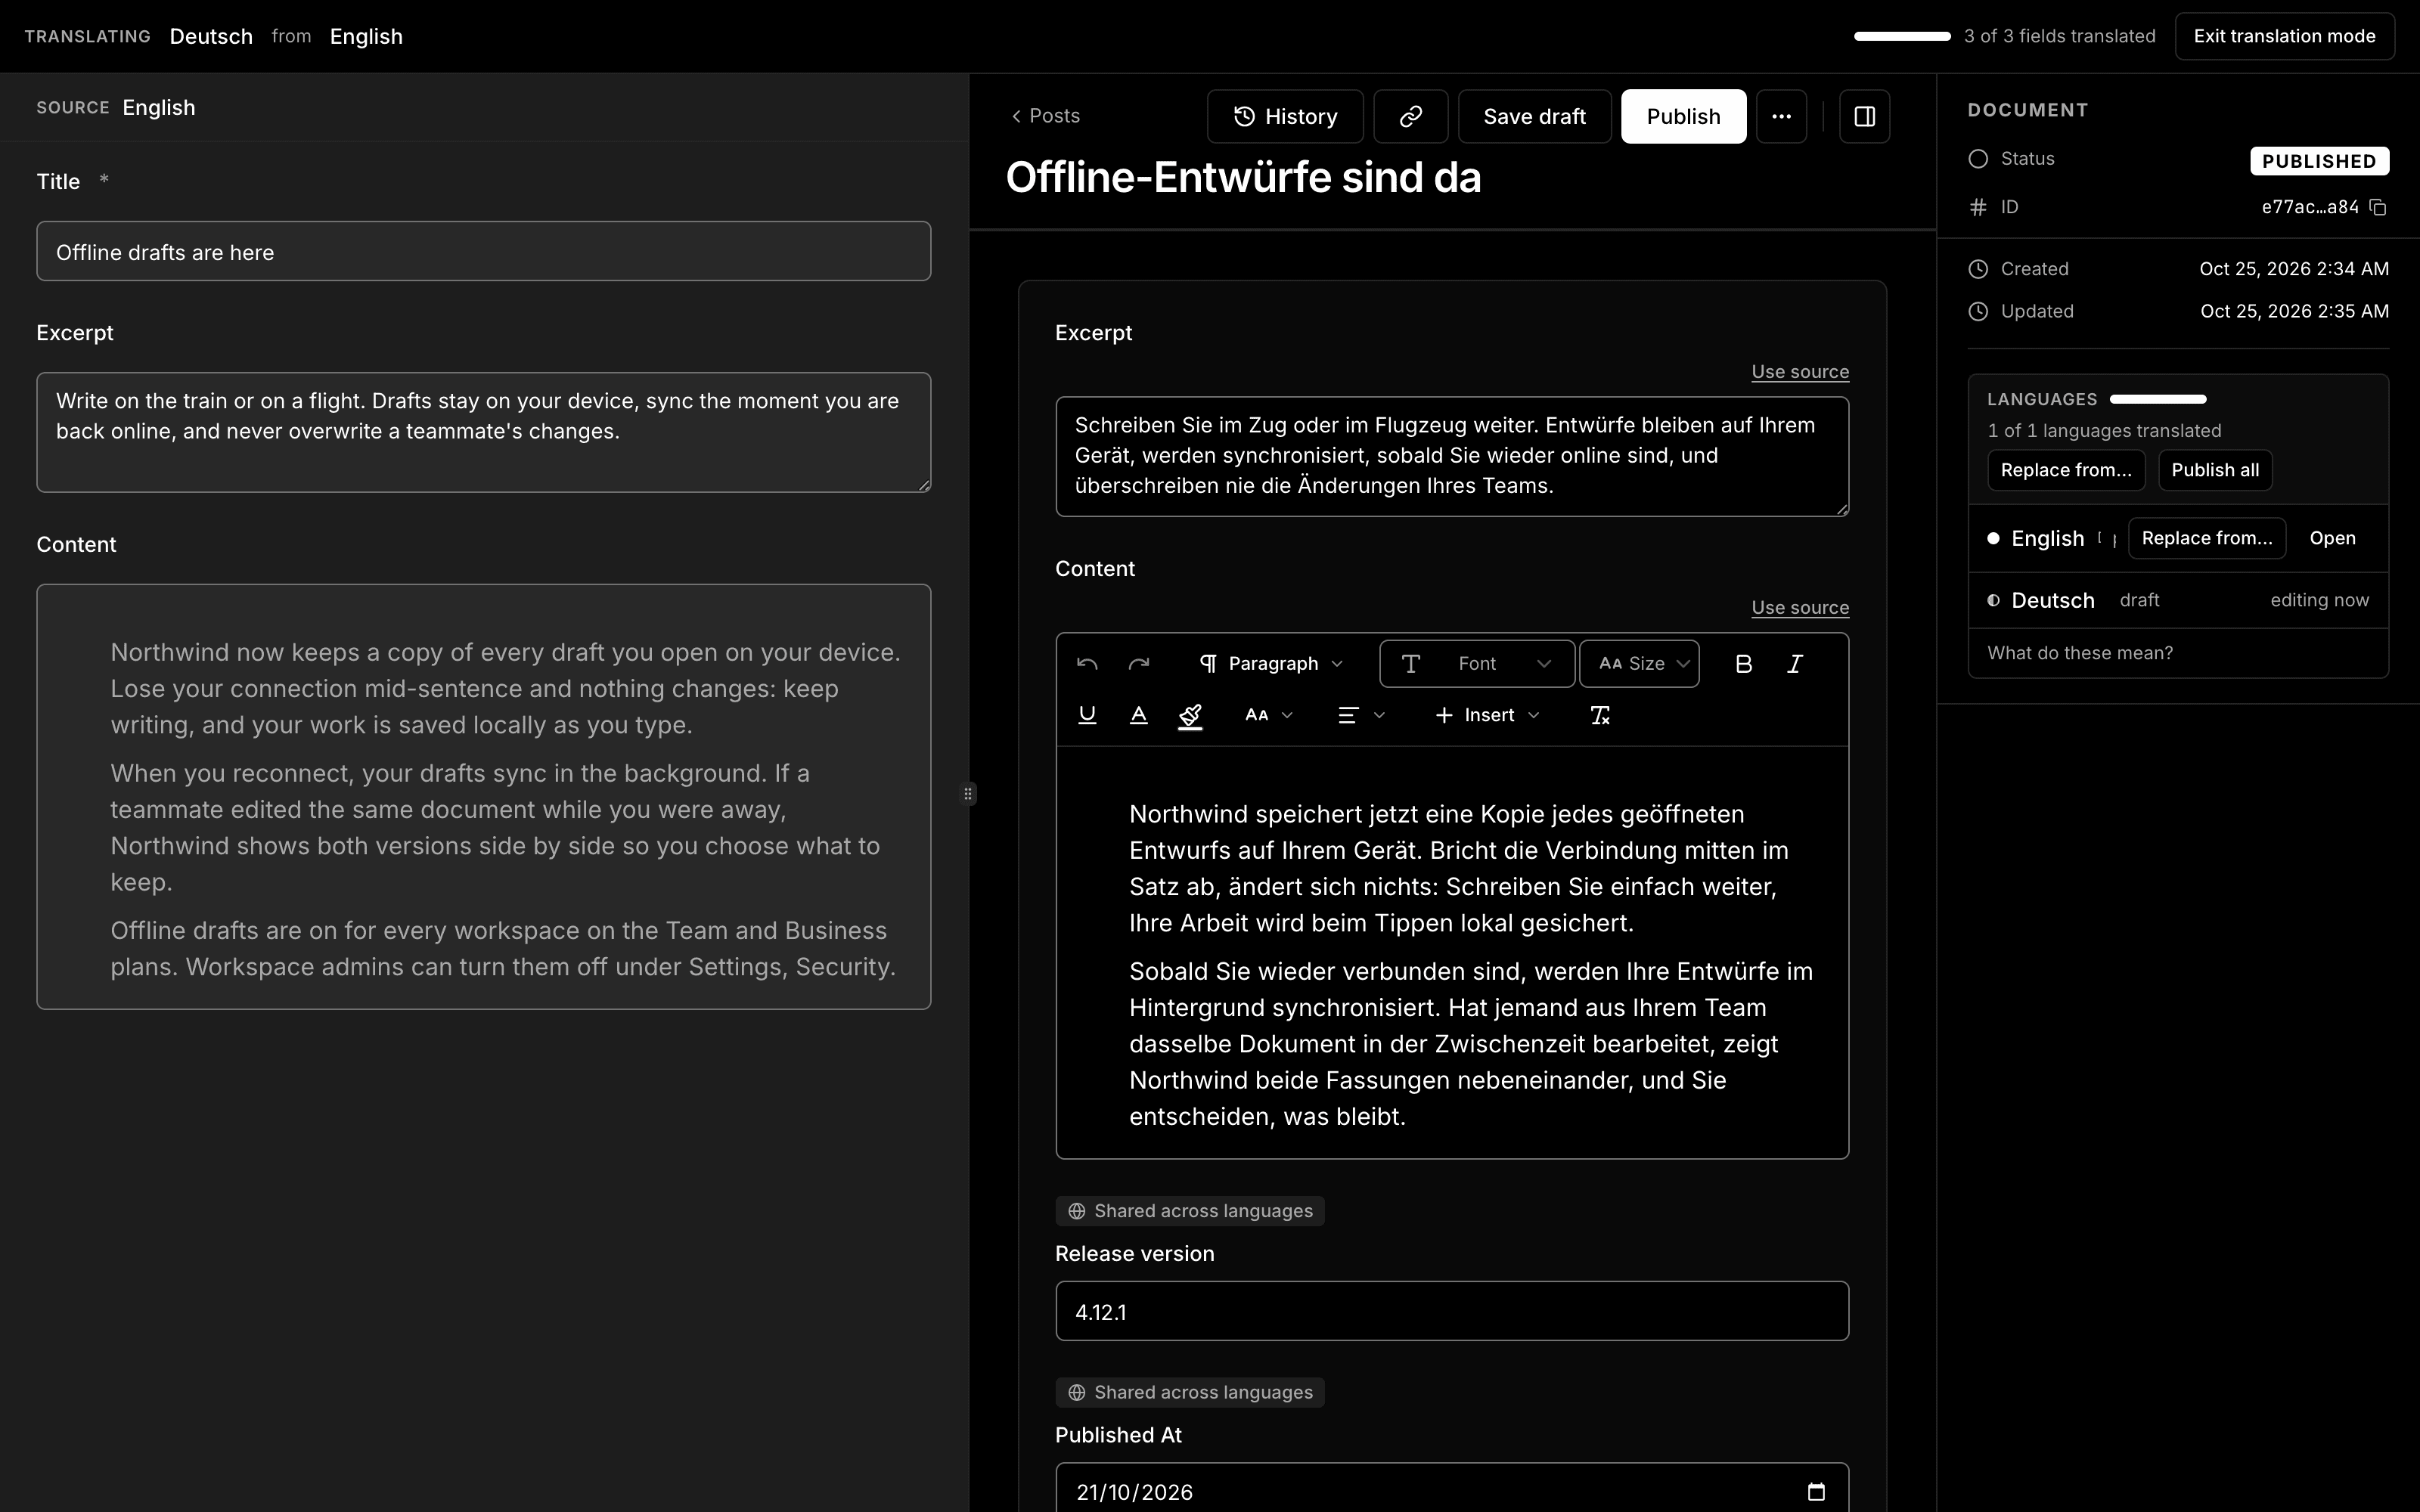Open the three-dot more options menu
The width and height of the screenshot is (2420, 1512).
coord(1781,116)
